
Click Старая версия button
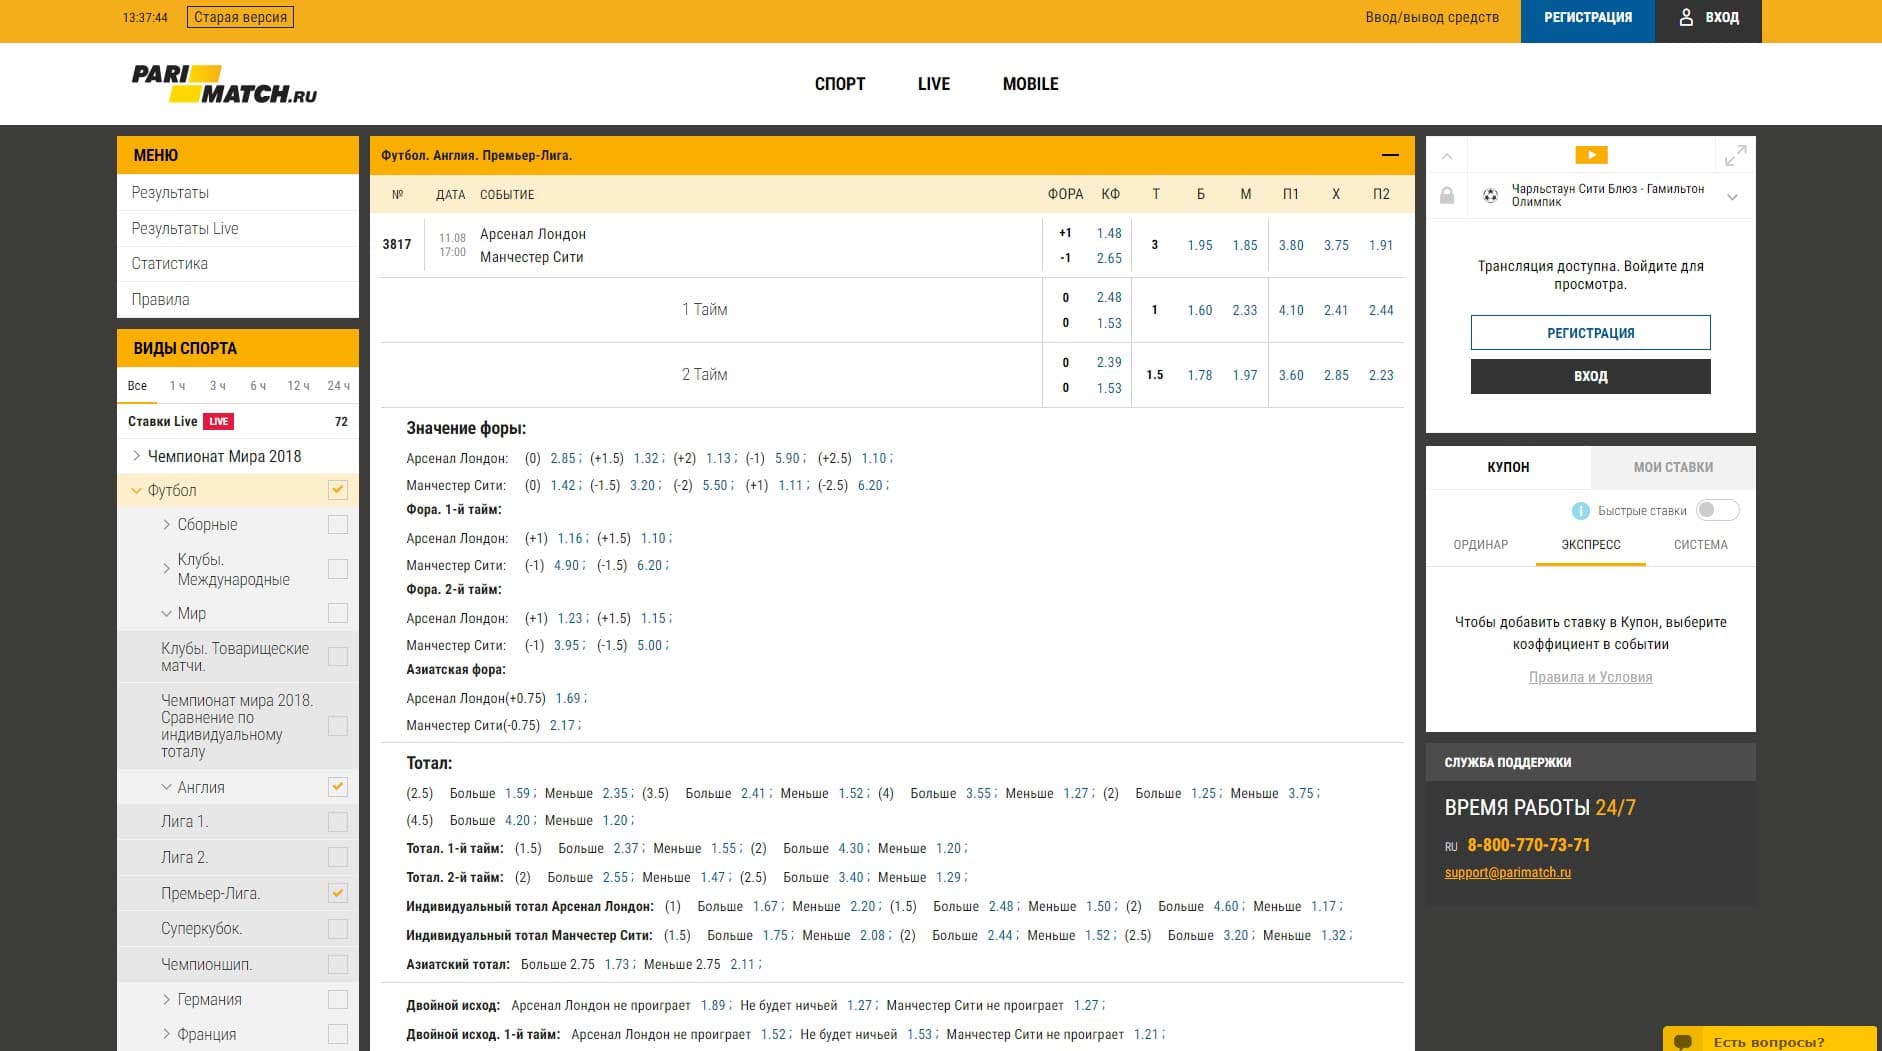240,17
